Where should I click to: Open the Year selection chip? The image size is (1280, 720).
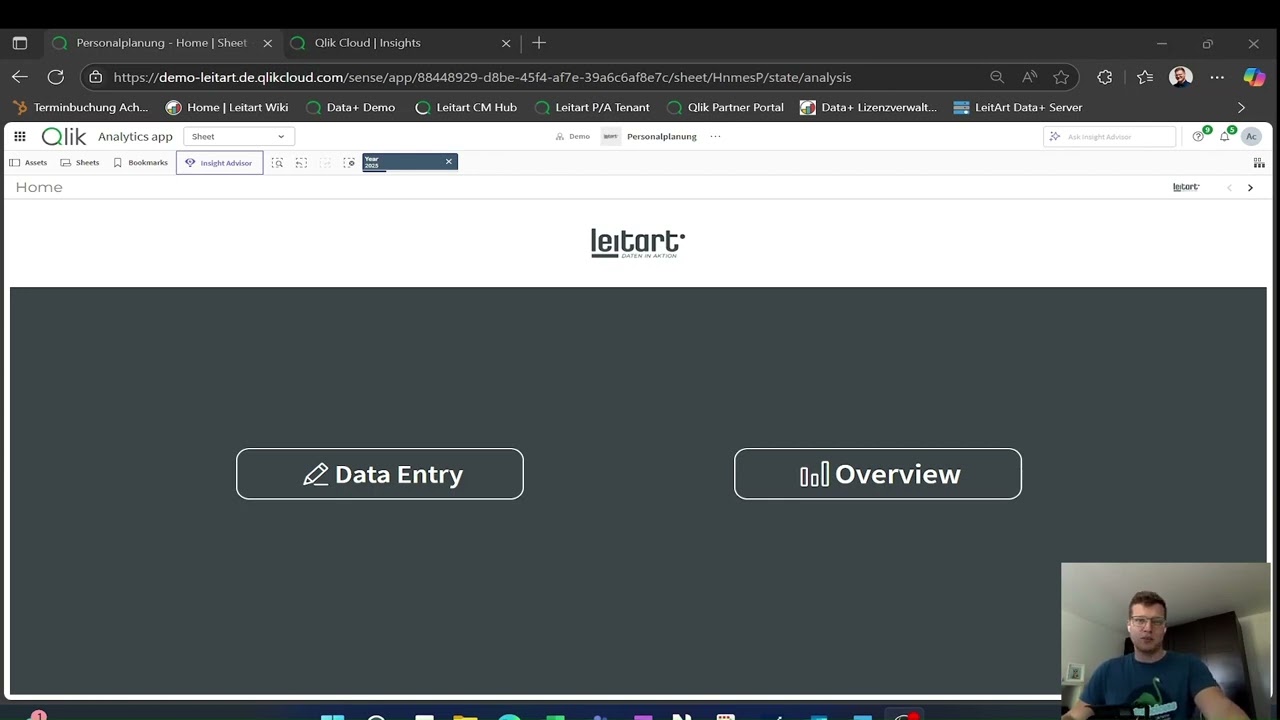coord(401,162)
